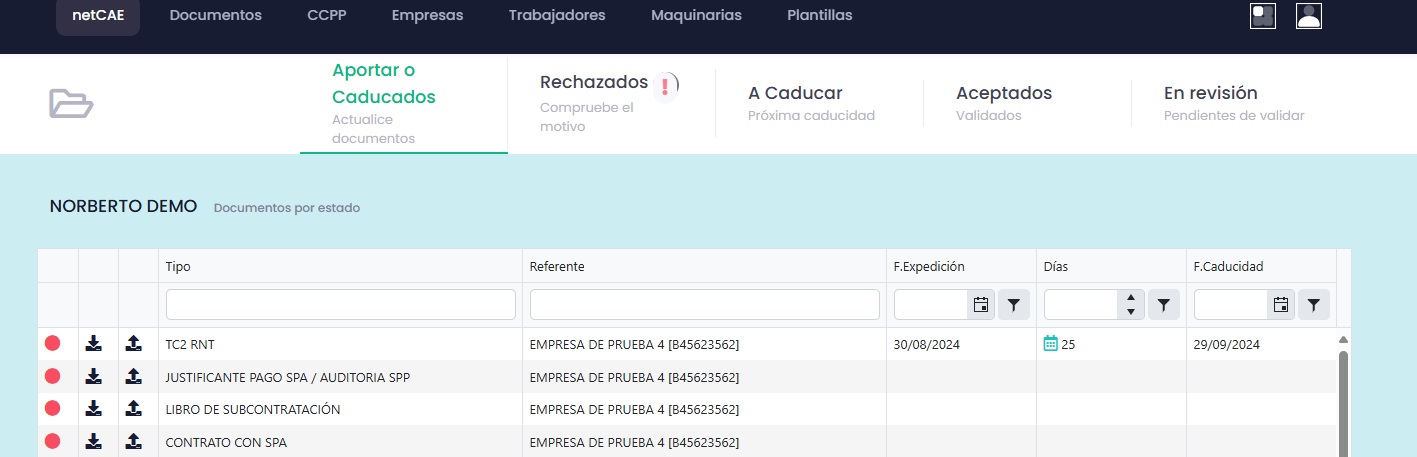Open the F.Expedición filter operator menu
The image size is (1417, 457).
pos(1013,305)
